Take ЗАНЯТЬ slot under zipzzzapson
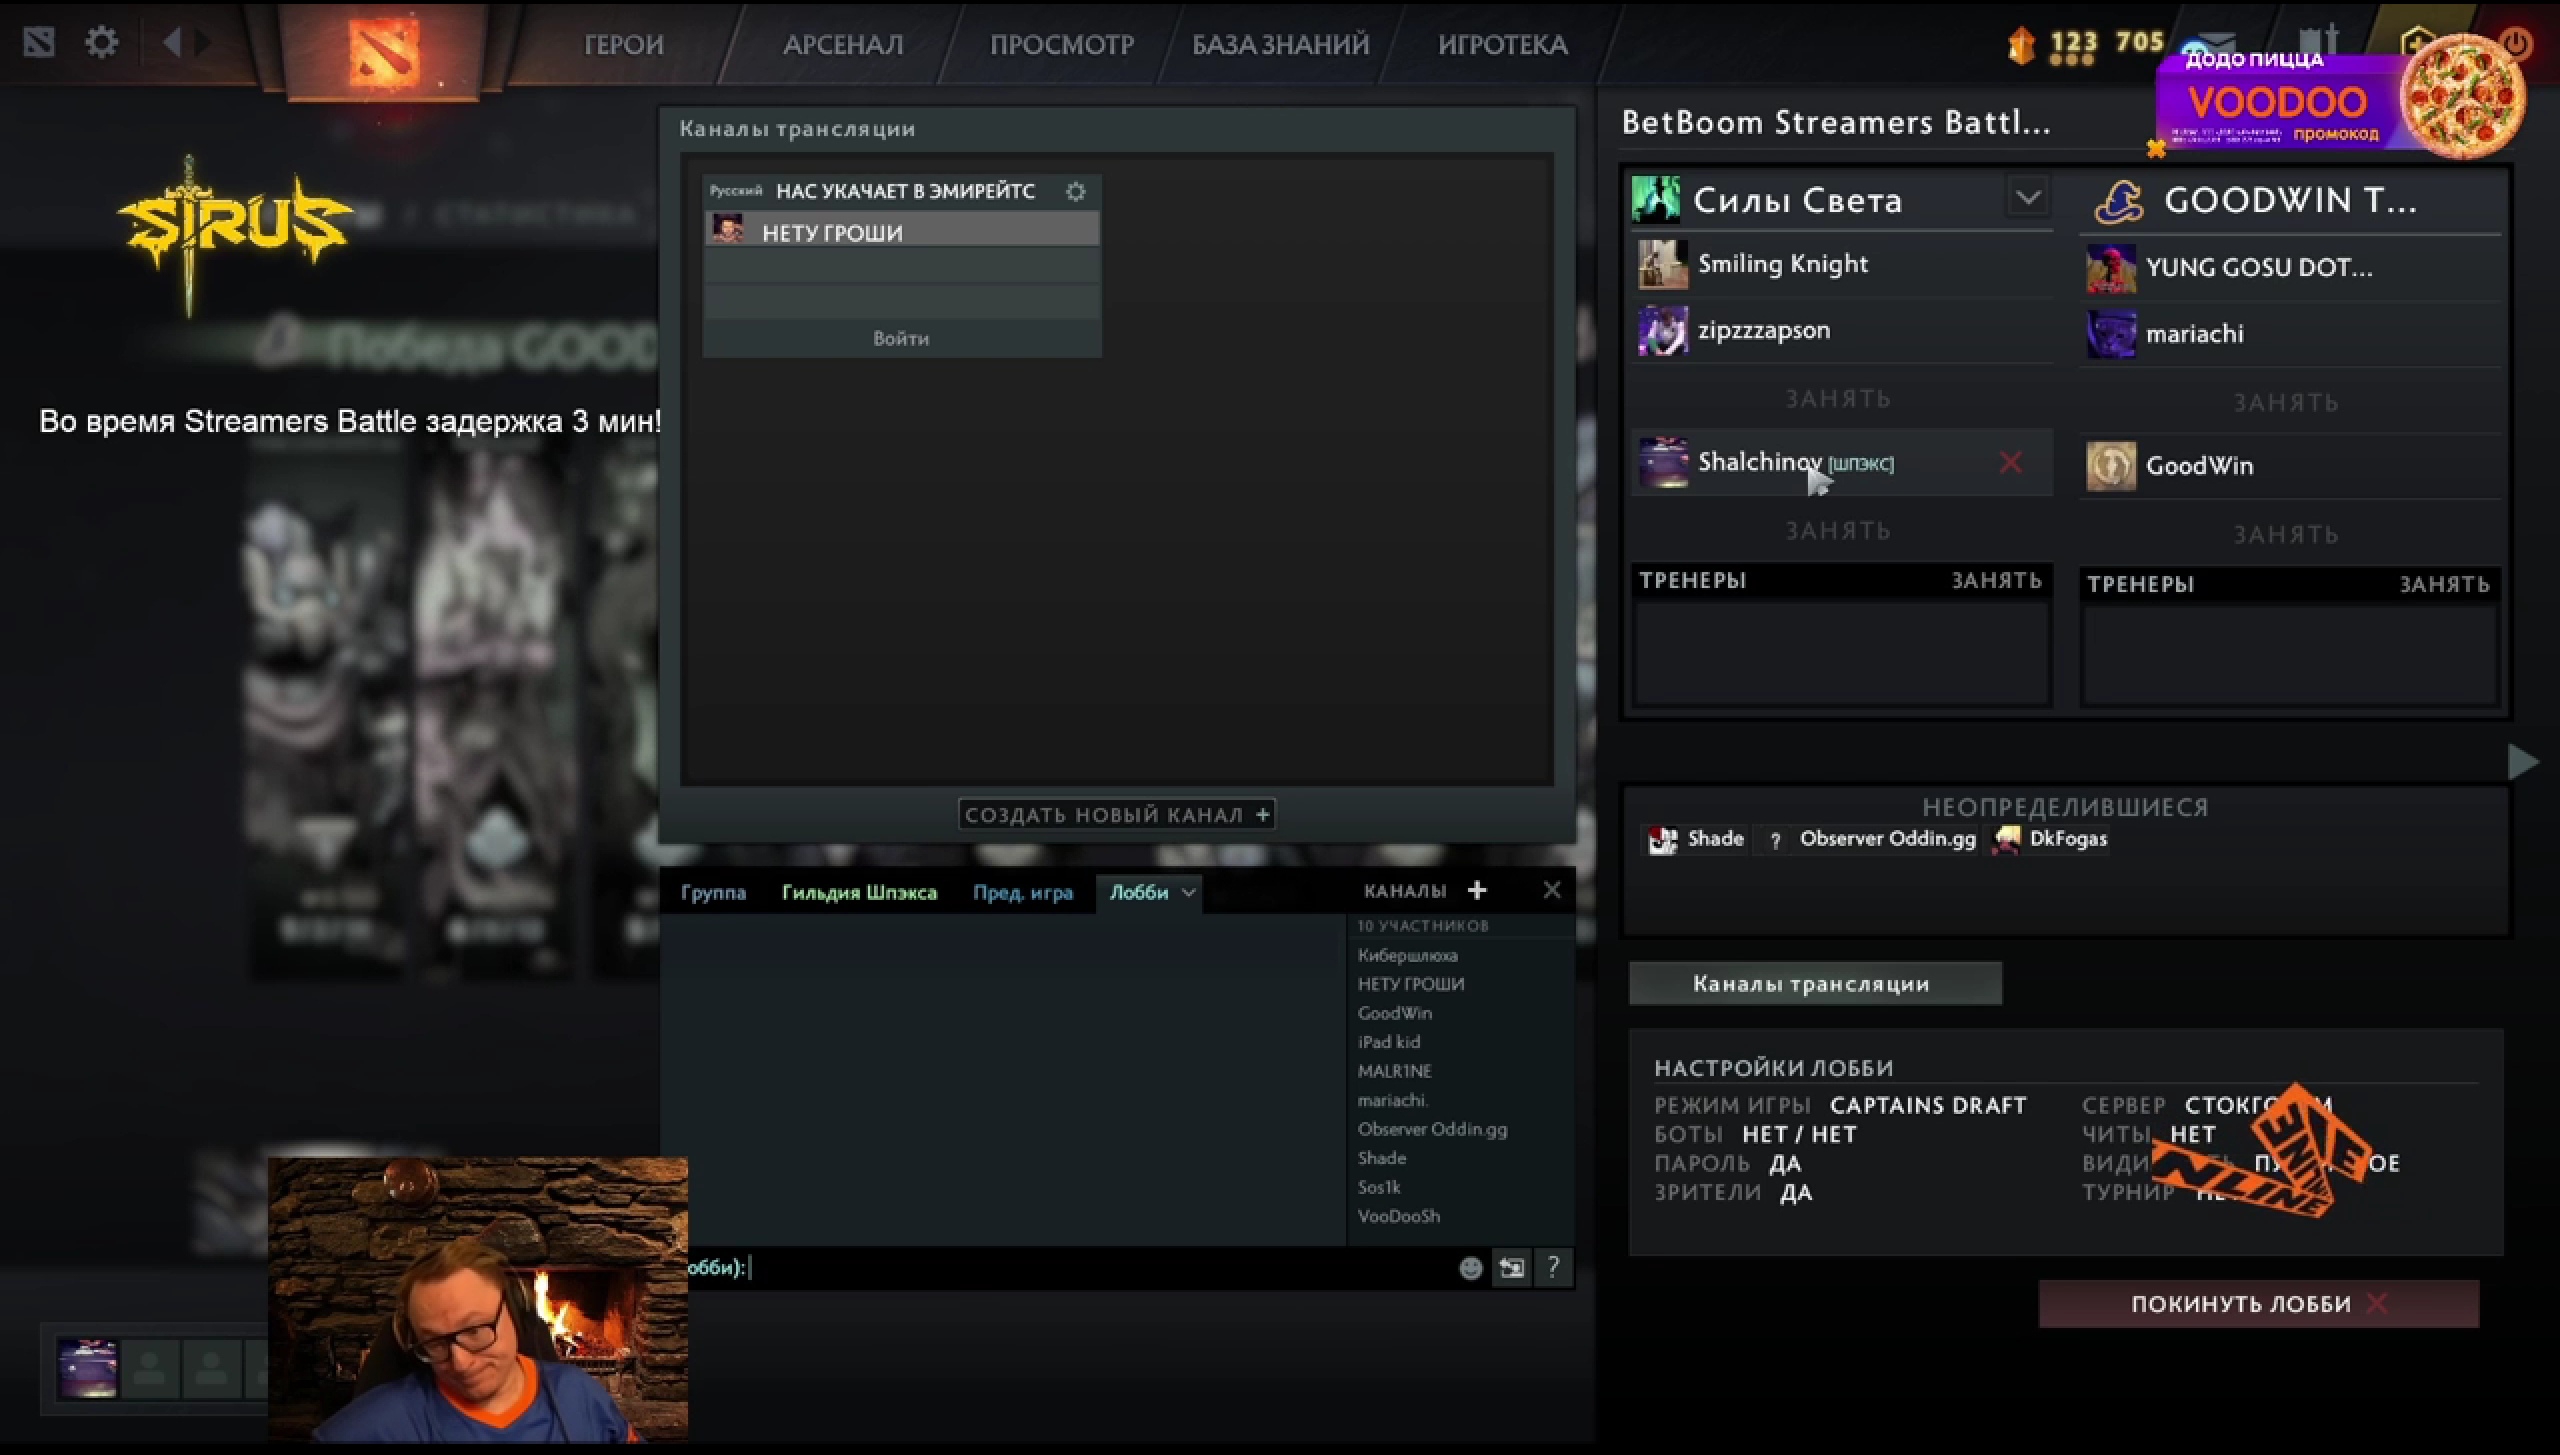The height and width of the screenshot is (1455, 2560). (x=1838, y=399)
